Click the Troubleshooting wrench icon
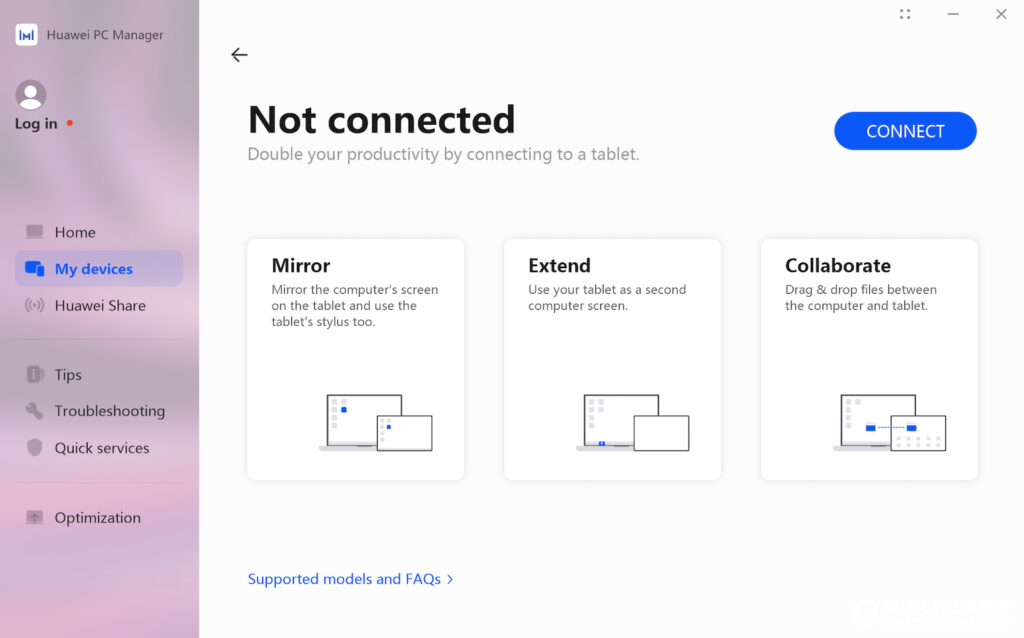Screen dimensions: 1024x638 [34, 411]
